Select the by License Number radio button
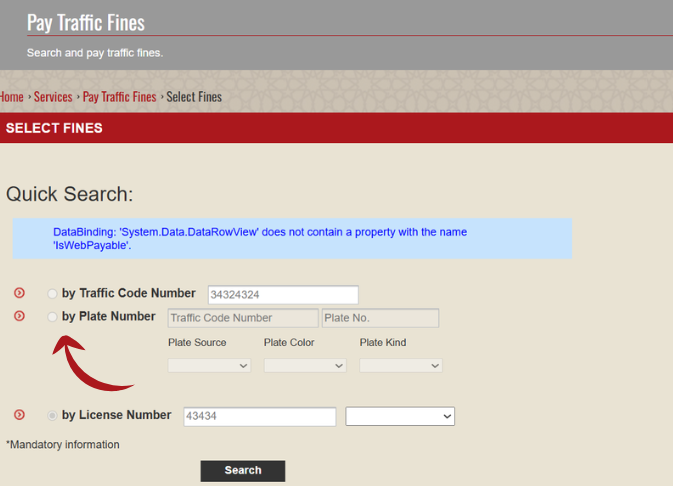This screenshot has width=673, height=486. [x=52, y=415]
